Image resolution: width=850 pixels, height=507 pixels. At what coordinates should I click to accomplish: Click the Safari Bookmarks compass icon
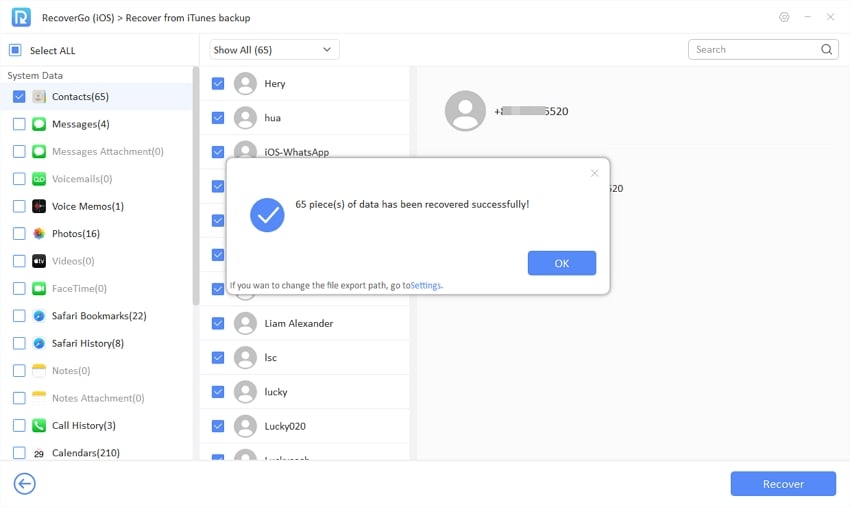39,316
